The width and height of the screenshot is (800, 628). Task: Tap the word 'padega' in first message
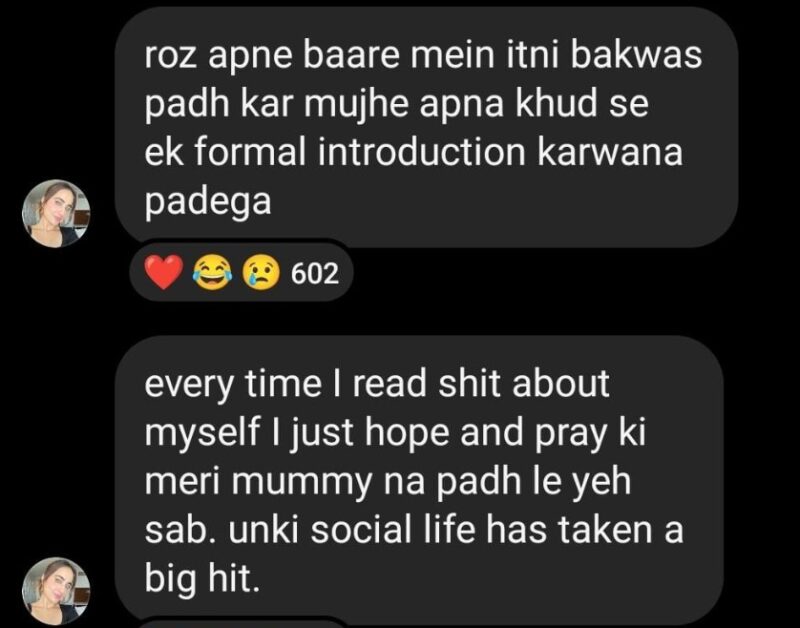[x=208, y=202]
